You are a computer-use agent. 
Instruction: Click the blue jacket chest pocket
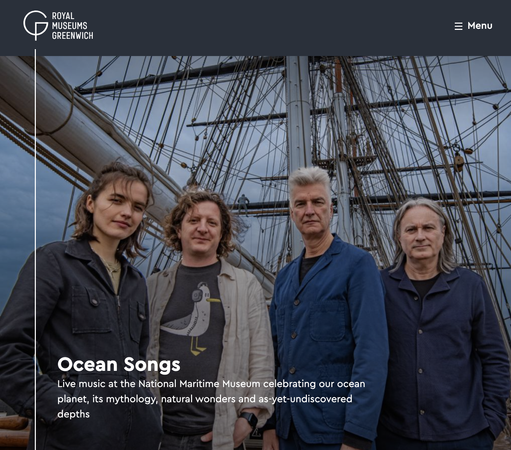[327, 322]
